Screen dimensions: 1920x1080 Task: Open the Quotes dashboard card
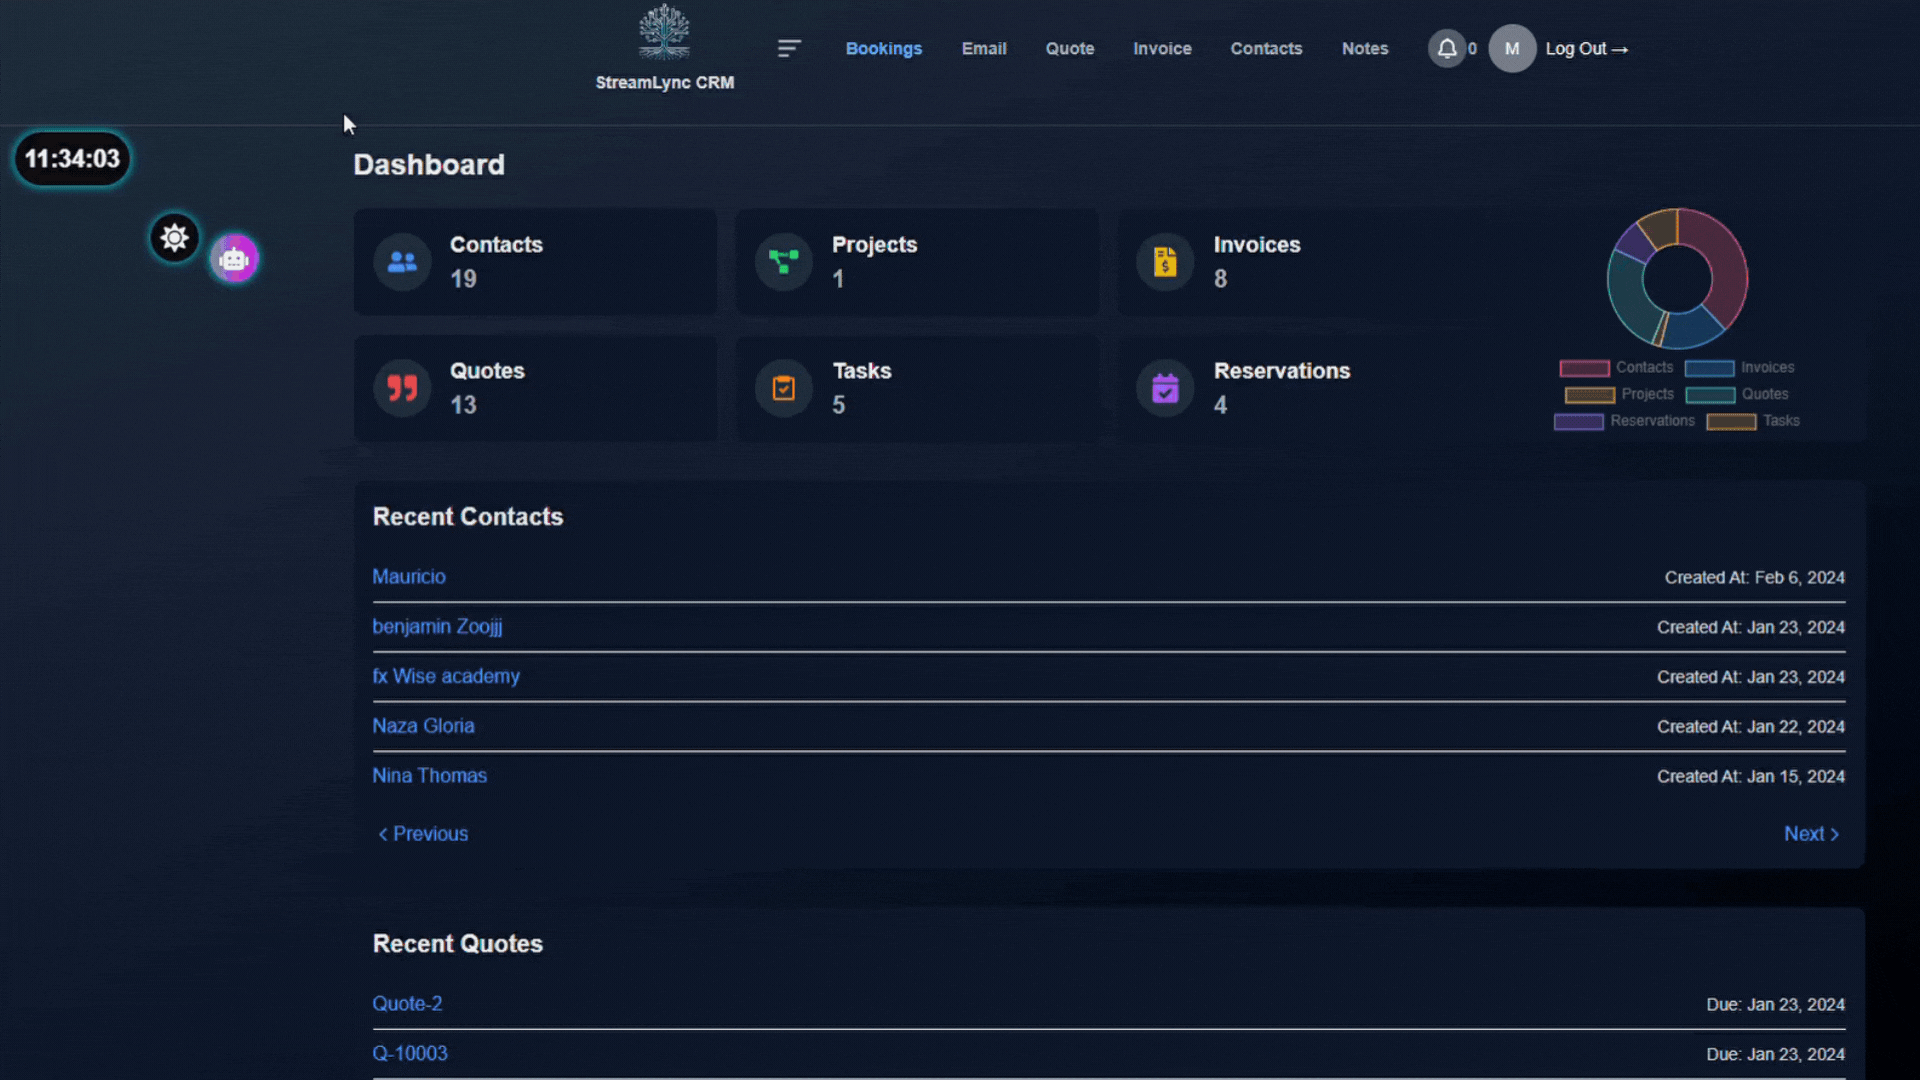(x=535, y=388)
